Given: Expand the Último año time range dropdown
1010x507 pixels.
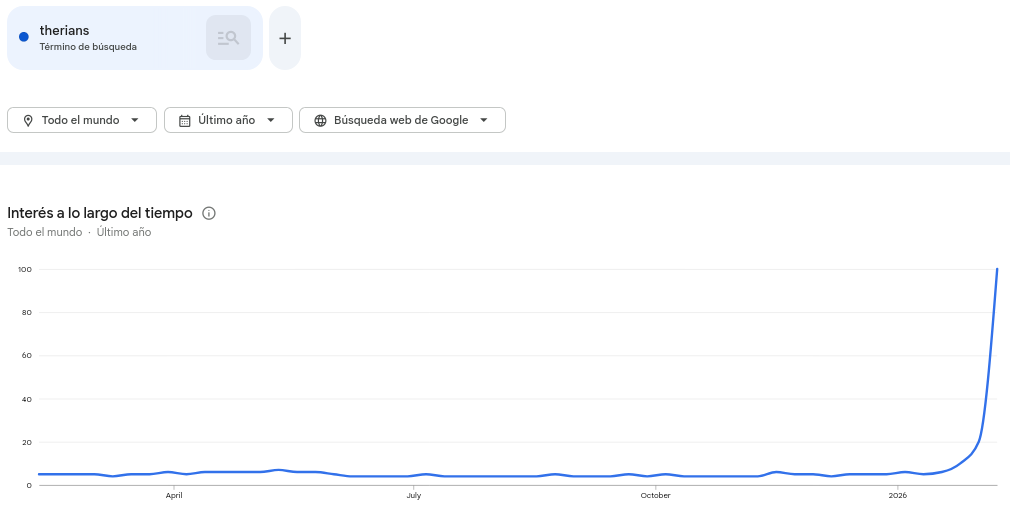Looking at the screenshot, I should 227,120.
